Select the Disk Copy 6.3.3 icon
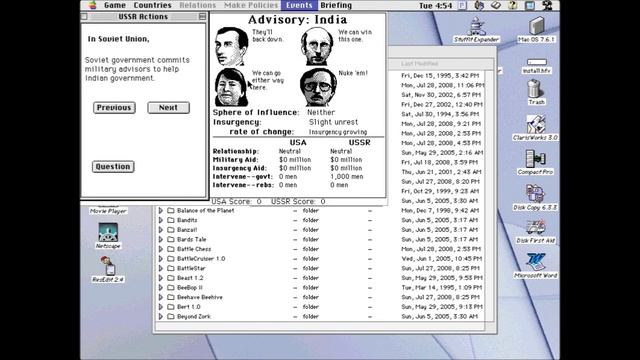Viewport: 640px width, 360px height. [x=535, y=194]
